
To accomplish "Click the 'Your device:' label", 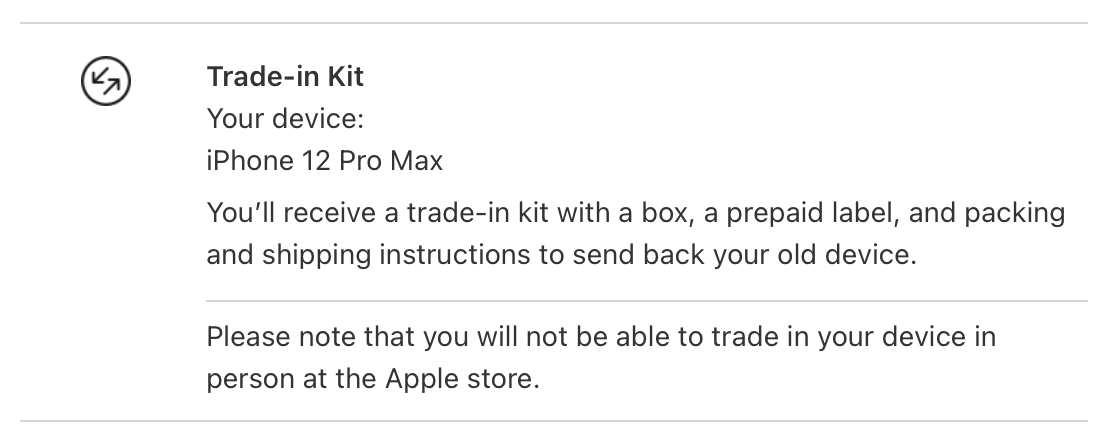I will coord(285,119).
